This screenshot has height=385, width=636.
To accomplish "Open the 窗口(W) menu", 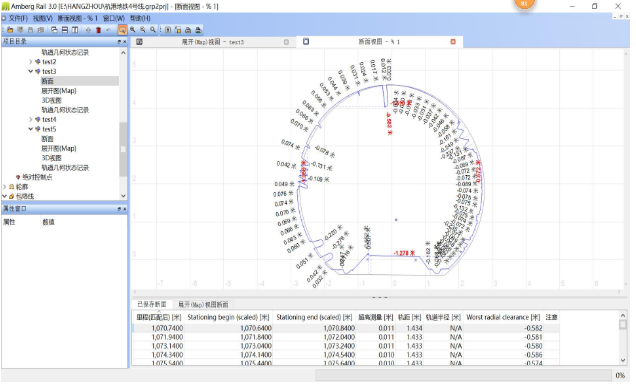I will tap(114, 18).
